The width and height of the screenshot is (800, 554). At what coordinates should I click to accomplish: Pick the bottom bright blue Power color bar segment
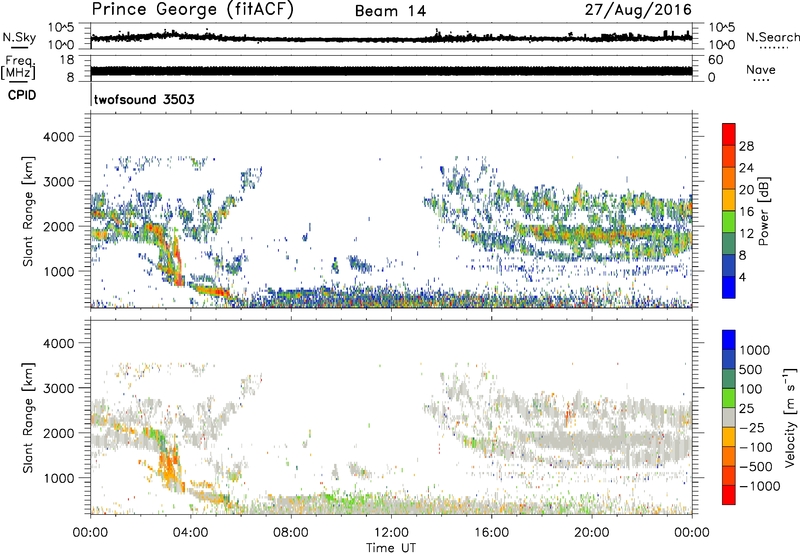click(729, 287)
